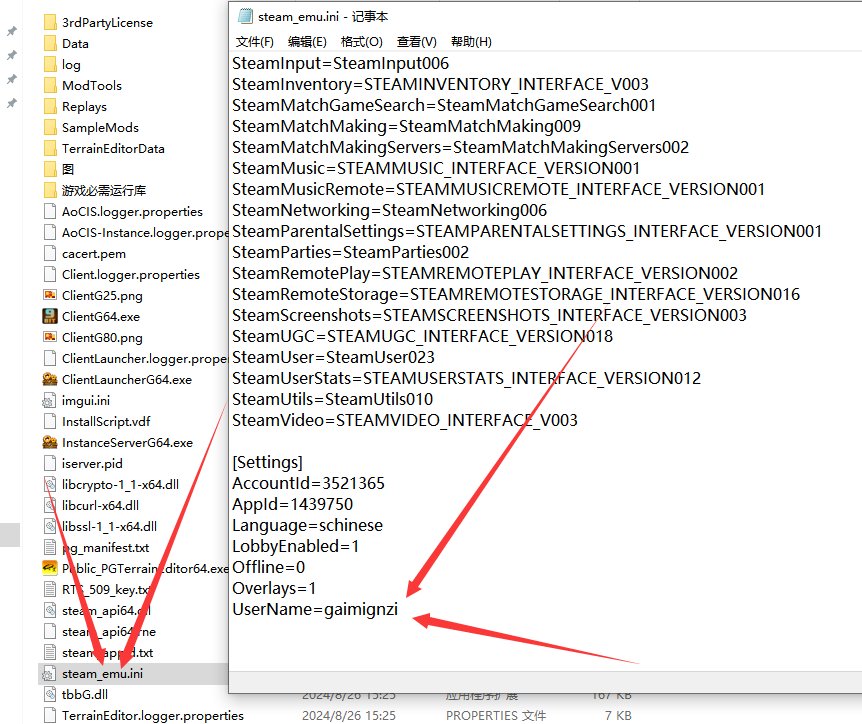Select the libcurl-x64.dll file icon
Screen dimensions: 862x724
50,505
